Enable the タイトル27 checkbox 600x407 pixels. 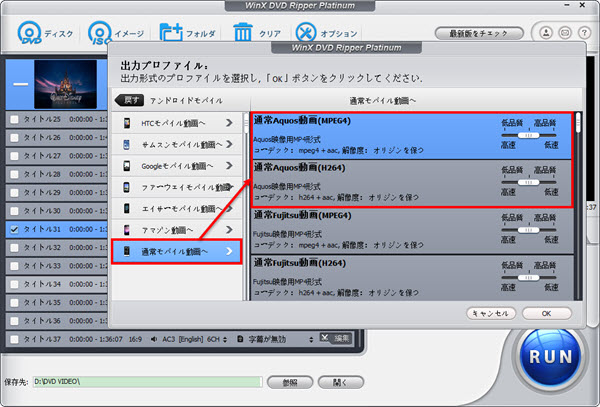tap(14, 156)
